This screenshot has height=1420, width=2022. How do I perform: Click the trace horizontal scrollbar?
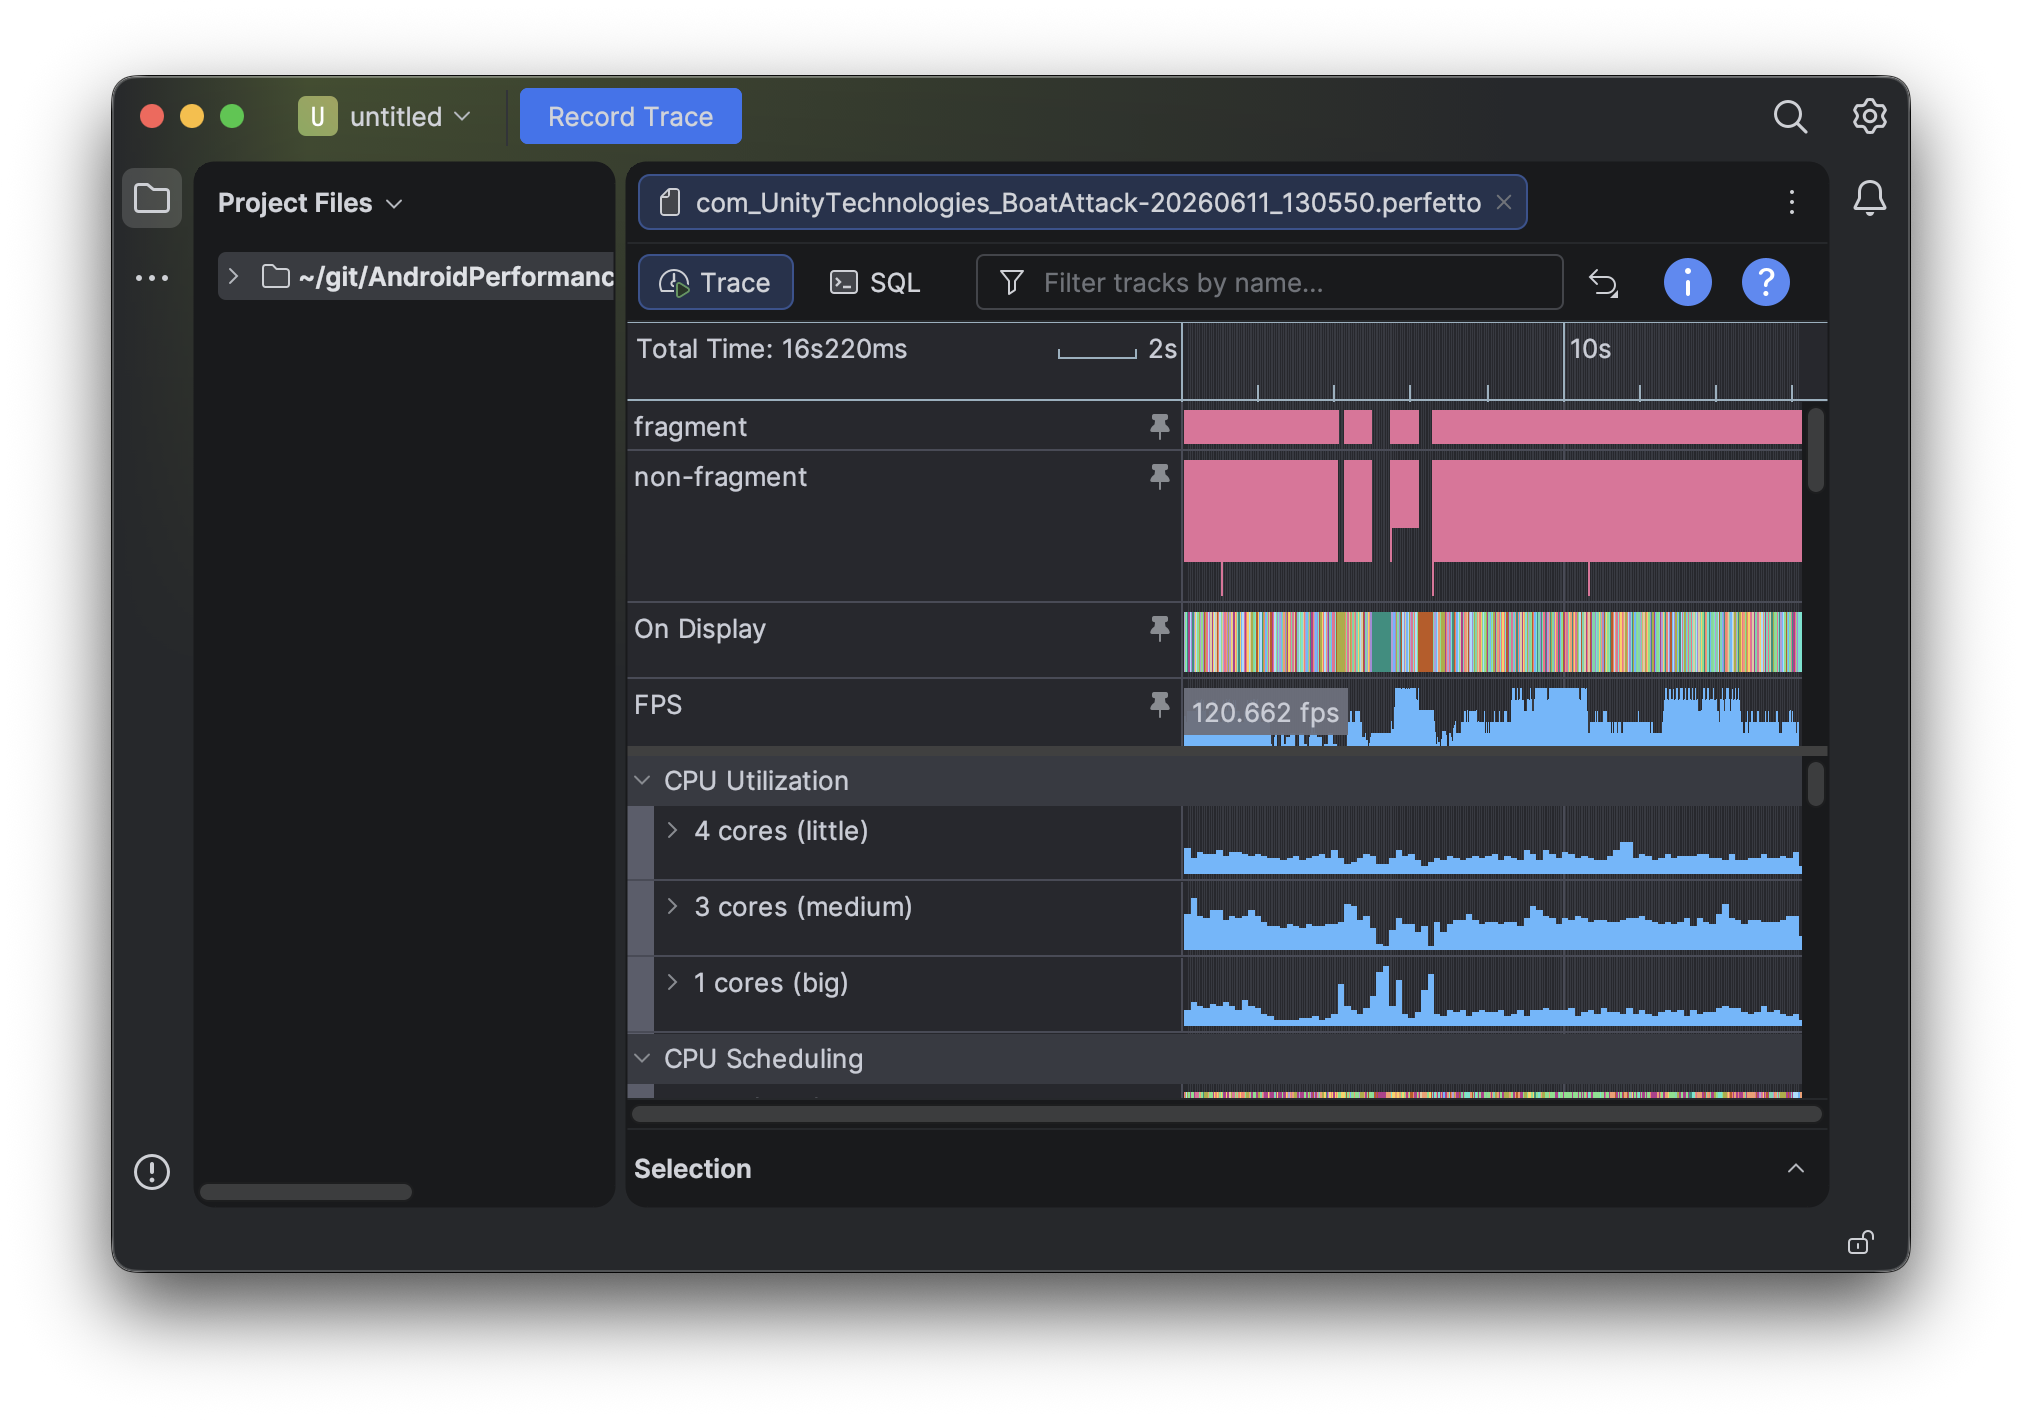coord(1227,1114)
